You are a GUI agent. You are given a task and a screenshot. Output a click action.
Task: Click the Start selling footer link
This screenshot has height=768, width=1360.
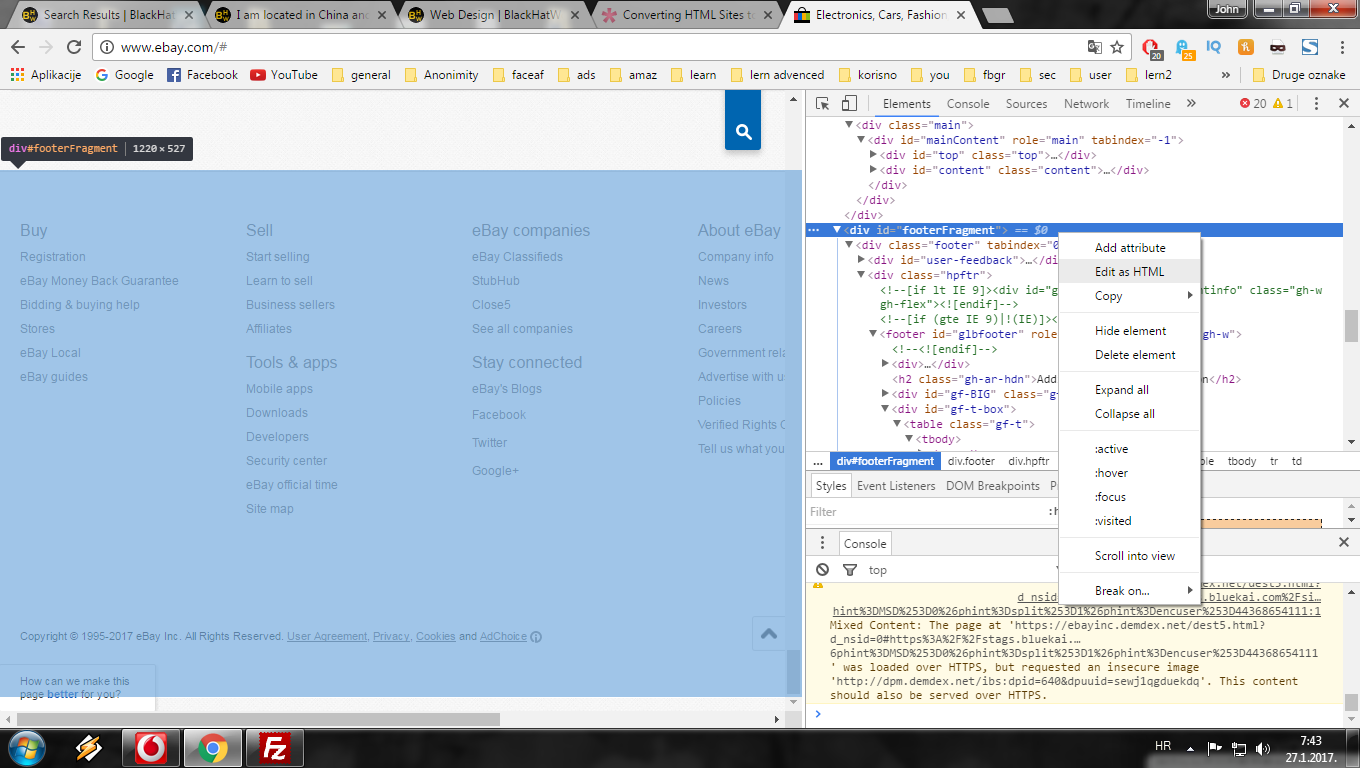[x=278, y=257]
